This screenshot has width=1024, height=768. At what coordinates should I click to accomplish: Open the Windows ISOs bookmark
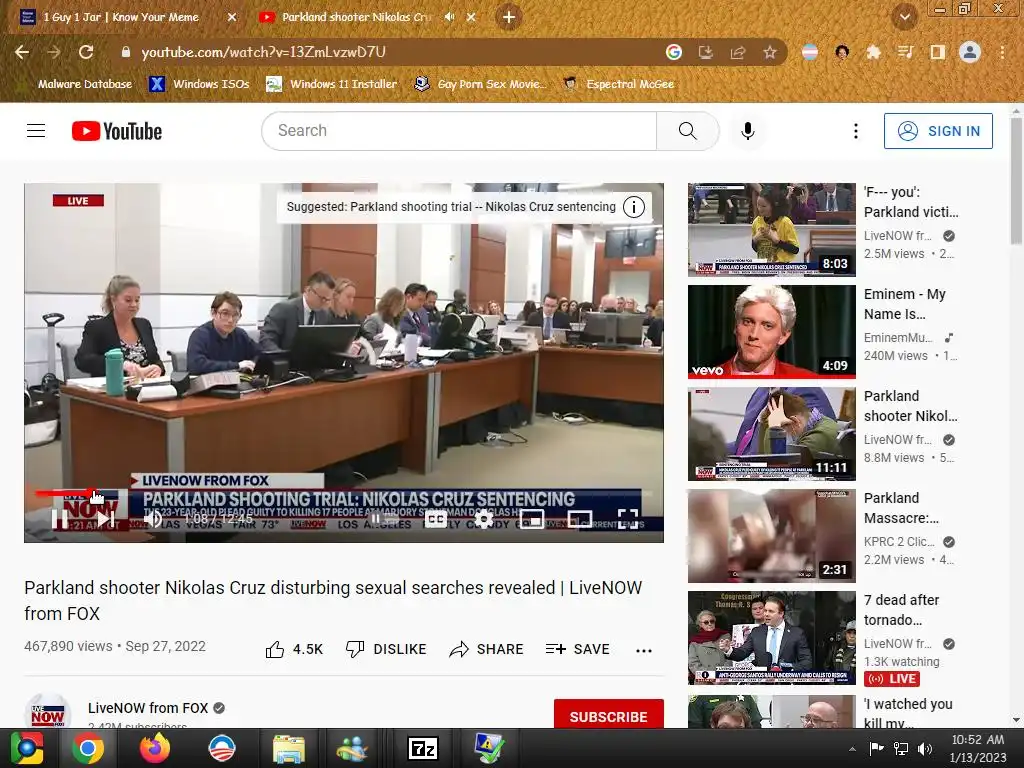click(199, 84)
